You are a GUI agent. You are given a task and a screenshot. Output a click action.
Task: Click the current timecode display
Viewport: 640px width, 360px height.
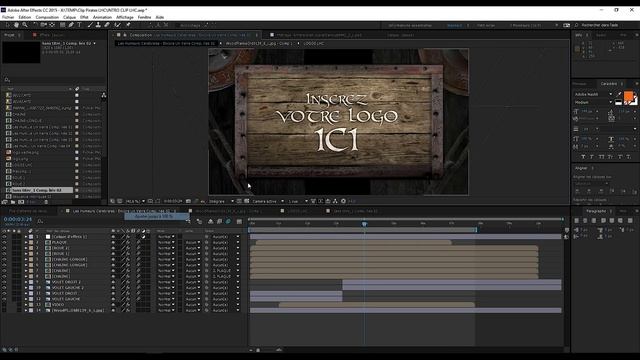[x=18, y=220]
